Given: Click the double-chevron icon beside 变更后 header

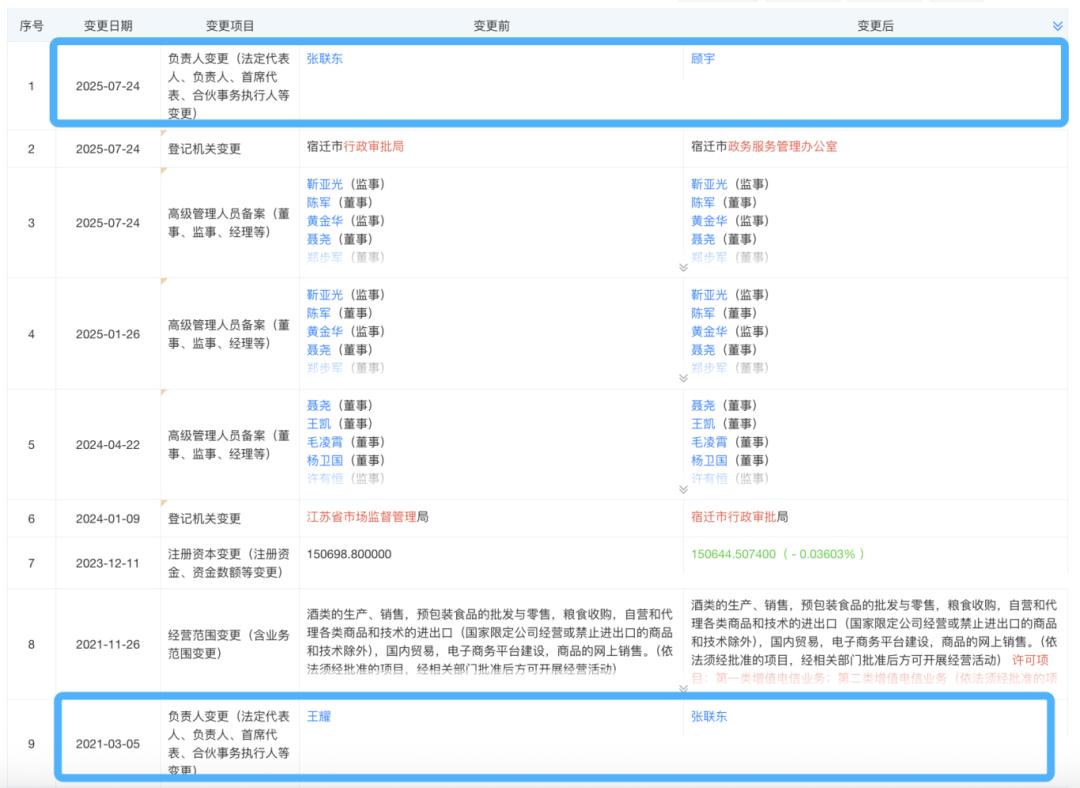Looking at the screenshot, I should pos(1057,26).
